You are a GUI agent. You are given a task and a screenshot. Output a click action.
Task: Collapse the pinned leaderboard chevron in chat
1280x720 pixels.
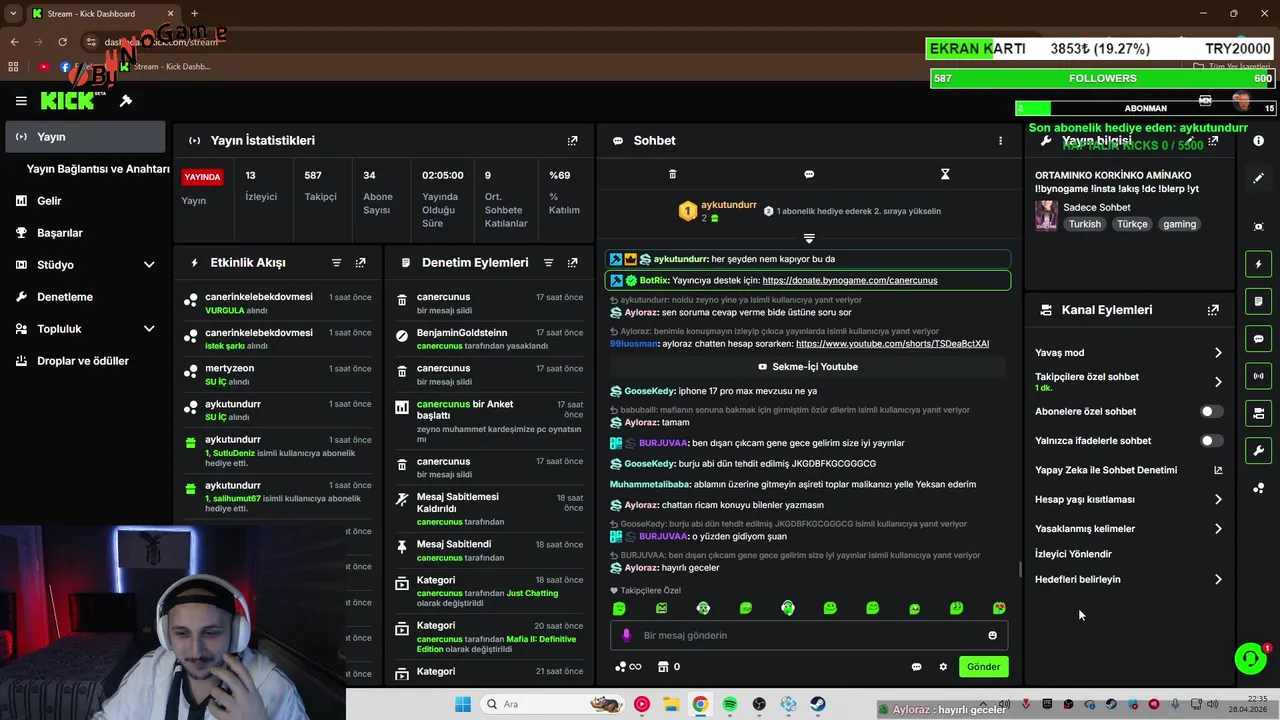coord(809,238)
